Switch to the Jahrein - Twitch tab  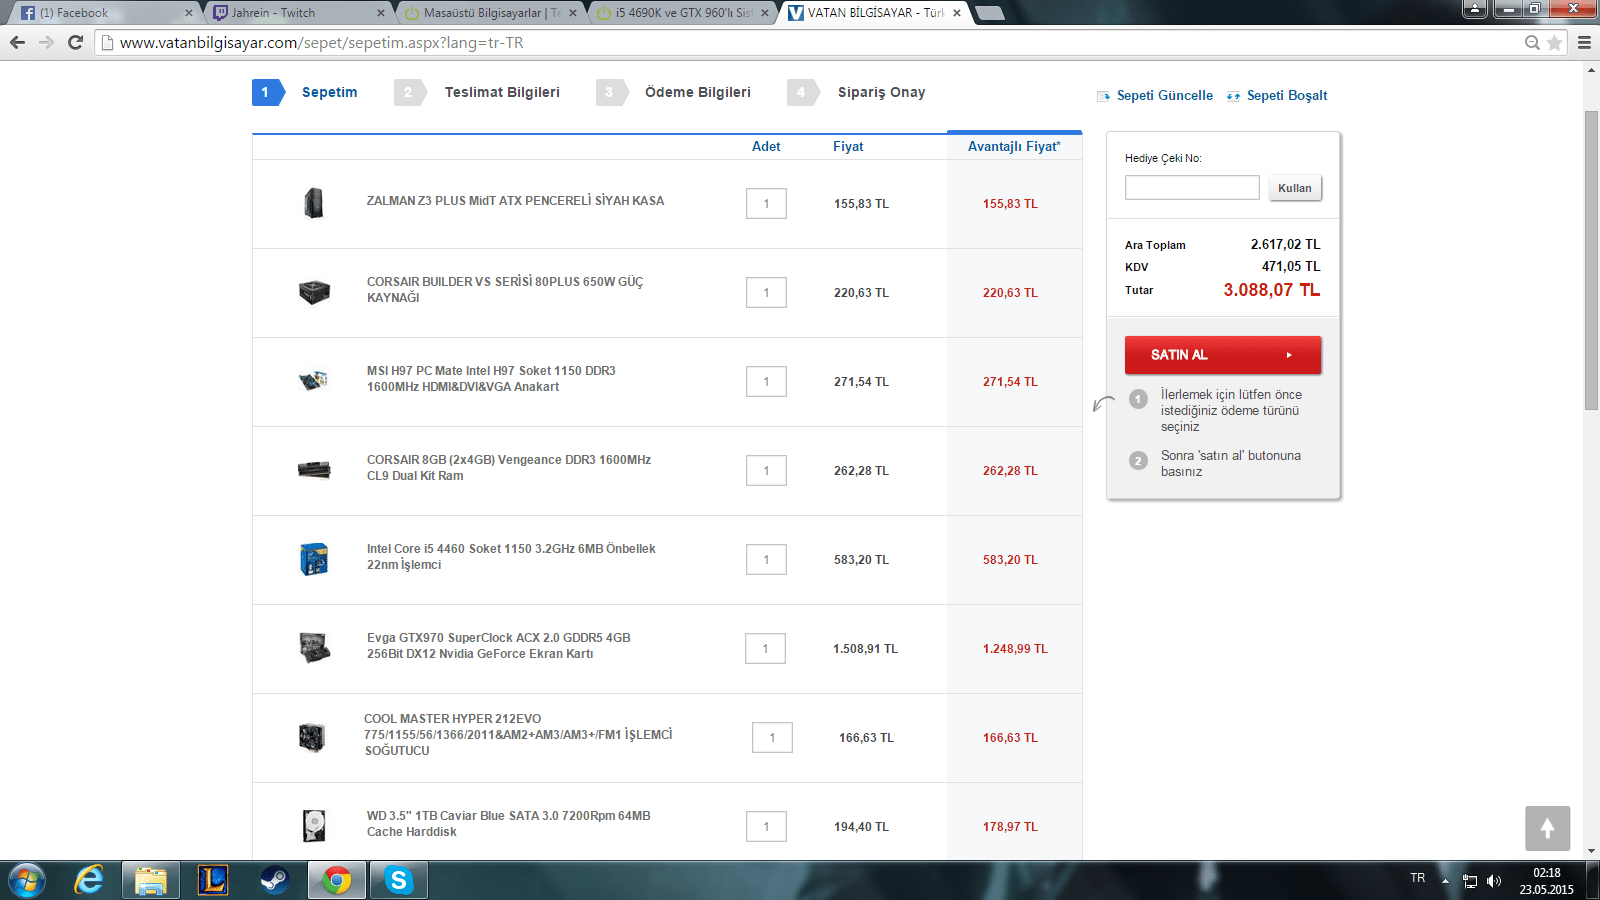[x=298, y=13]
